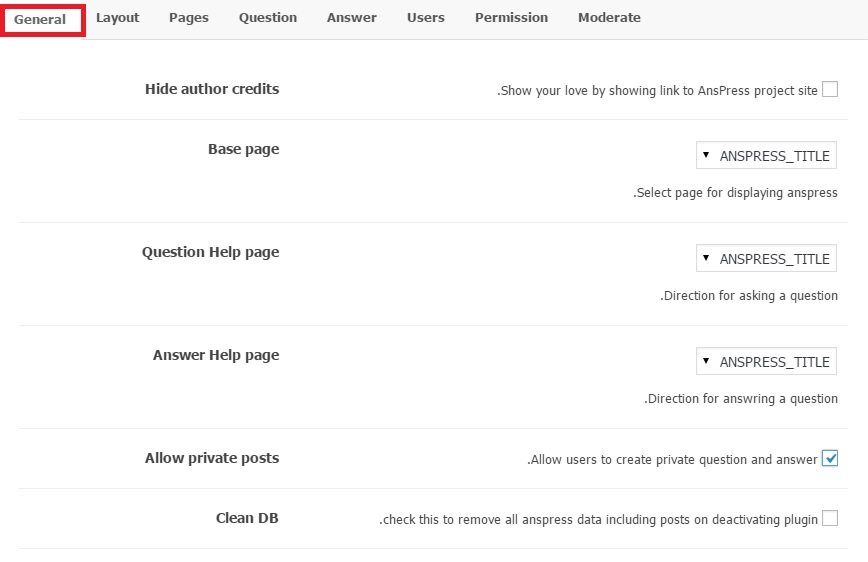Select the Answer tab
This screenshot has width=868, height=562.
coord(352,18)
